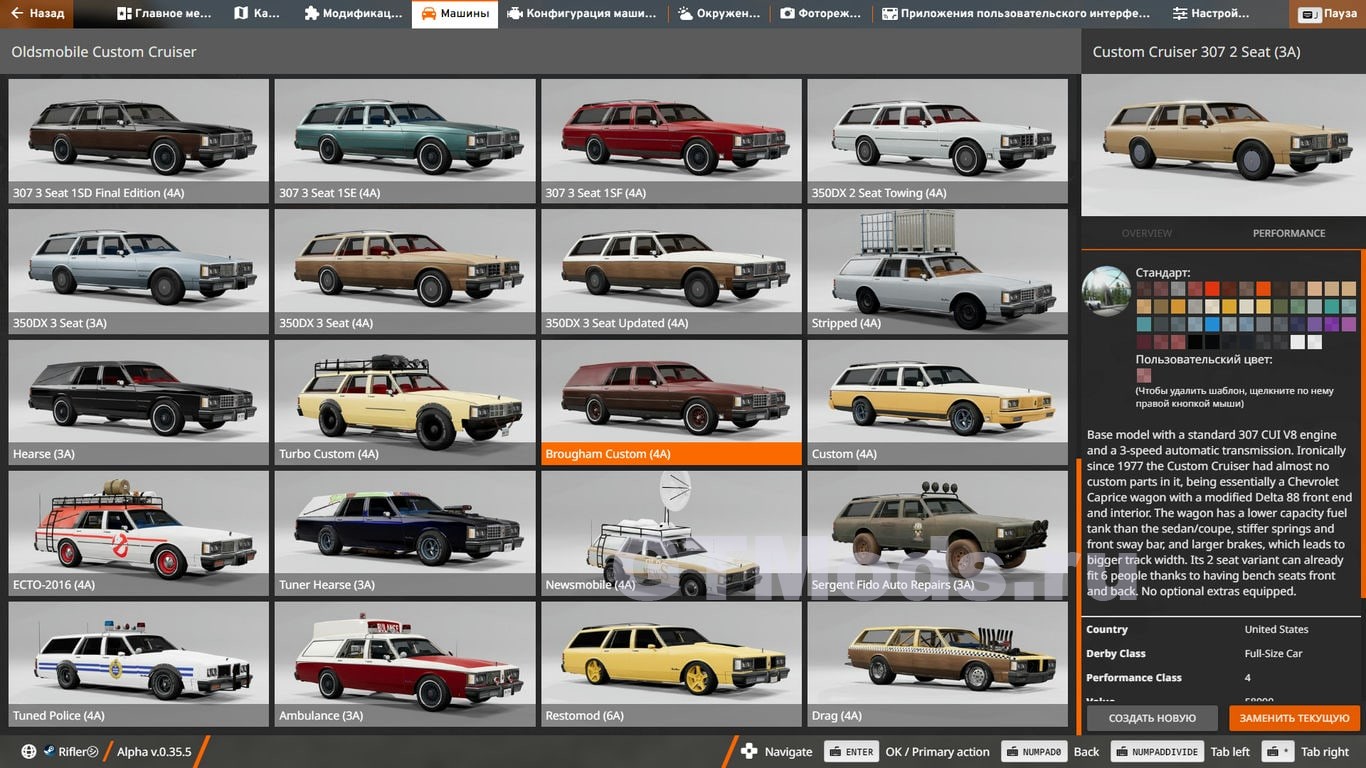
Task: Click the ENTER key hint icon
Action: (x=851, y=752)
